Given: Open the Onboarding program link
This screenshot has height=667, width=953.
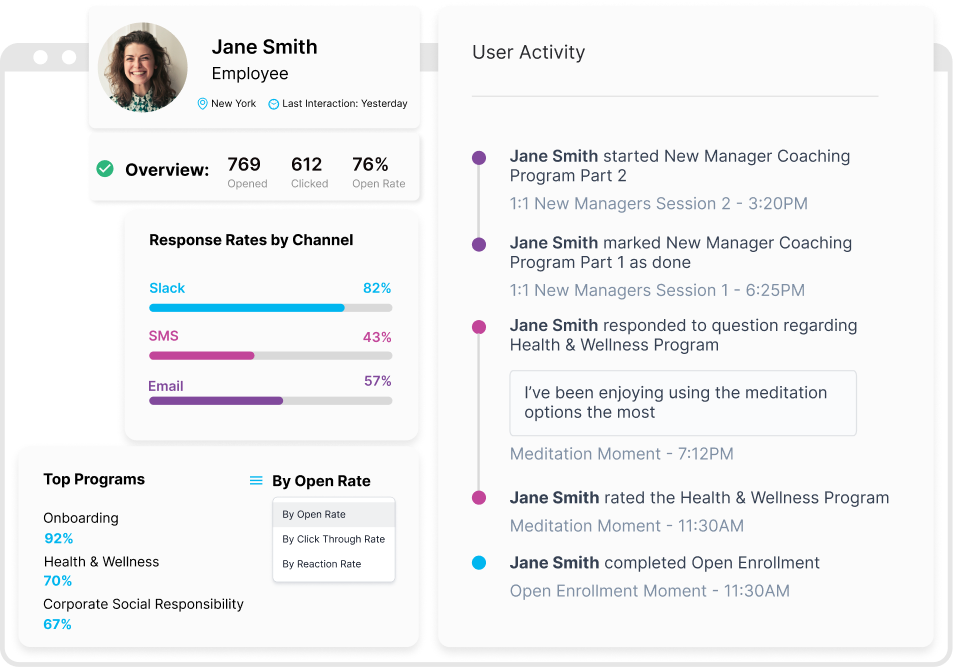Looking at the screenshot, I should click(81, 518).
